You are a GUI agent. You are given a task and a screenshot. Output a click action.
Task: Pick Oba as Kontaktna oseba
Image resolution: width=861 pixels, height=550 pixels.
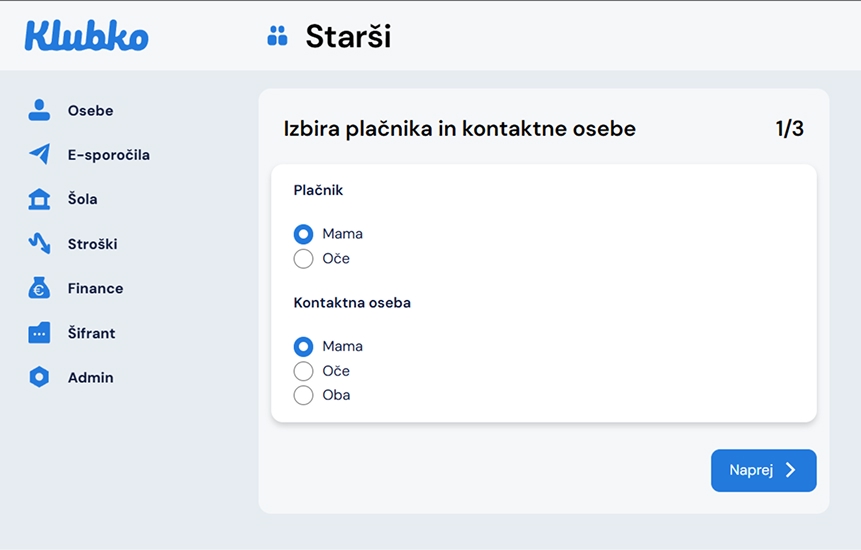pos(303,395)
